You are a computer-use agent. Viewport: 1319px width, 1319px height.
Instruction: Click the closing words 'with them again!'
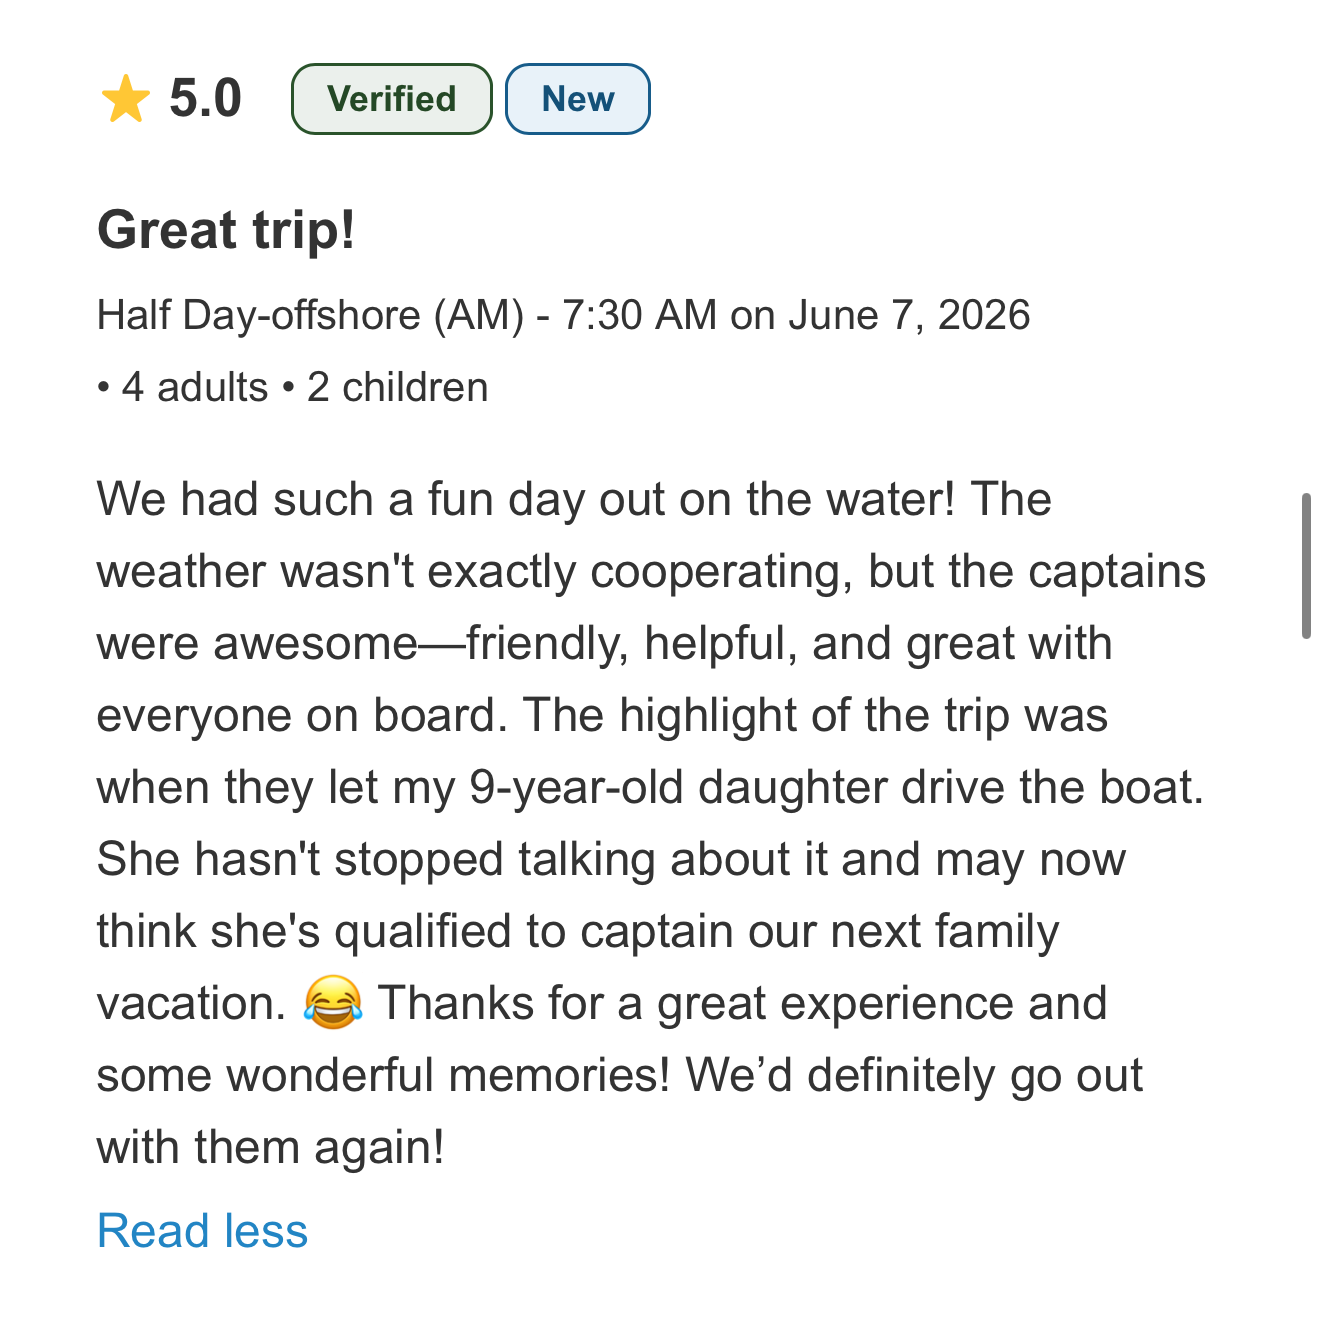click(x=271, y=1147)
